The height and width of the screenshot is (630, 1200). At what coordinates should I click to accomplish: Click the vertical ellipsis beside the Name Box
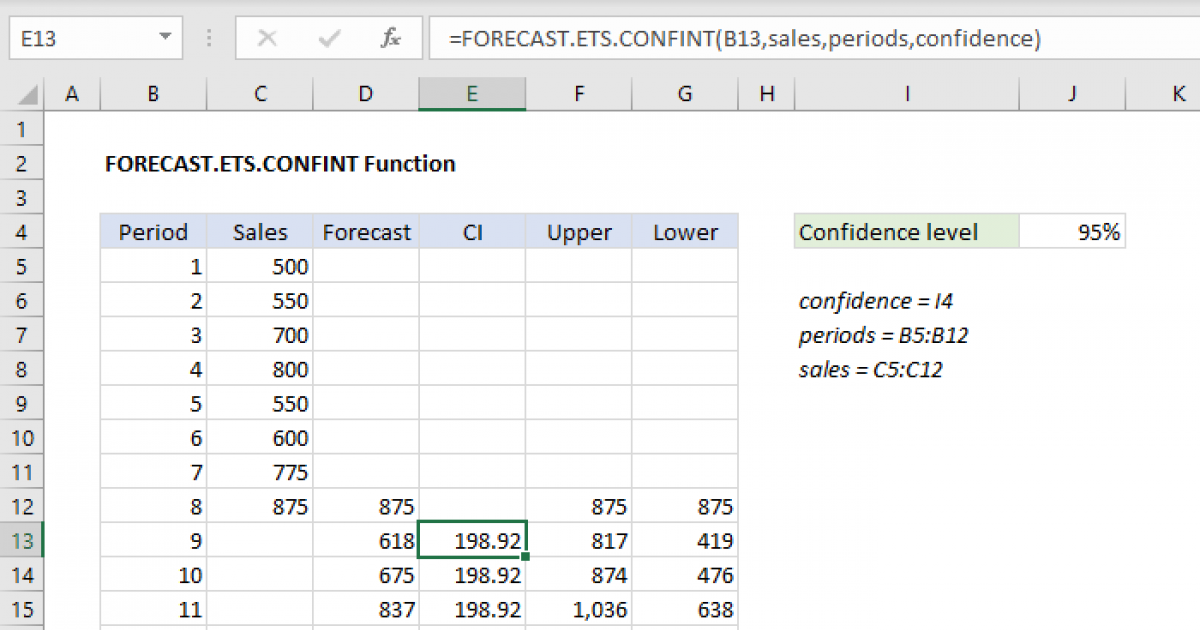(208, 38)
